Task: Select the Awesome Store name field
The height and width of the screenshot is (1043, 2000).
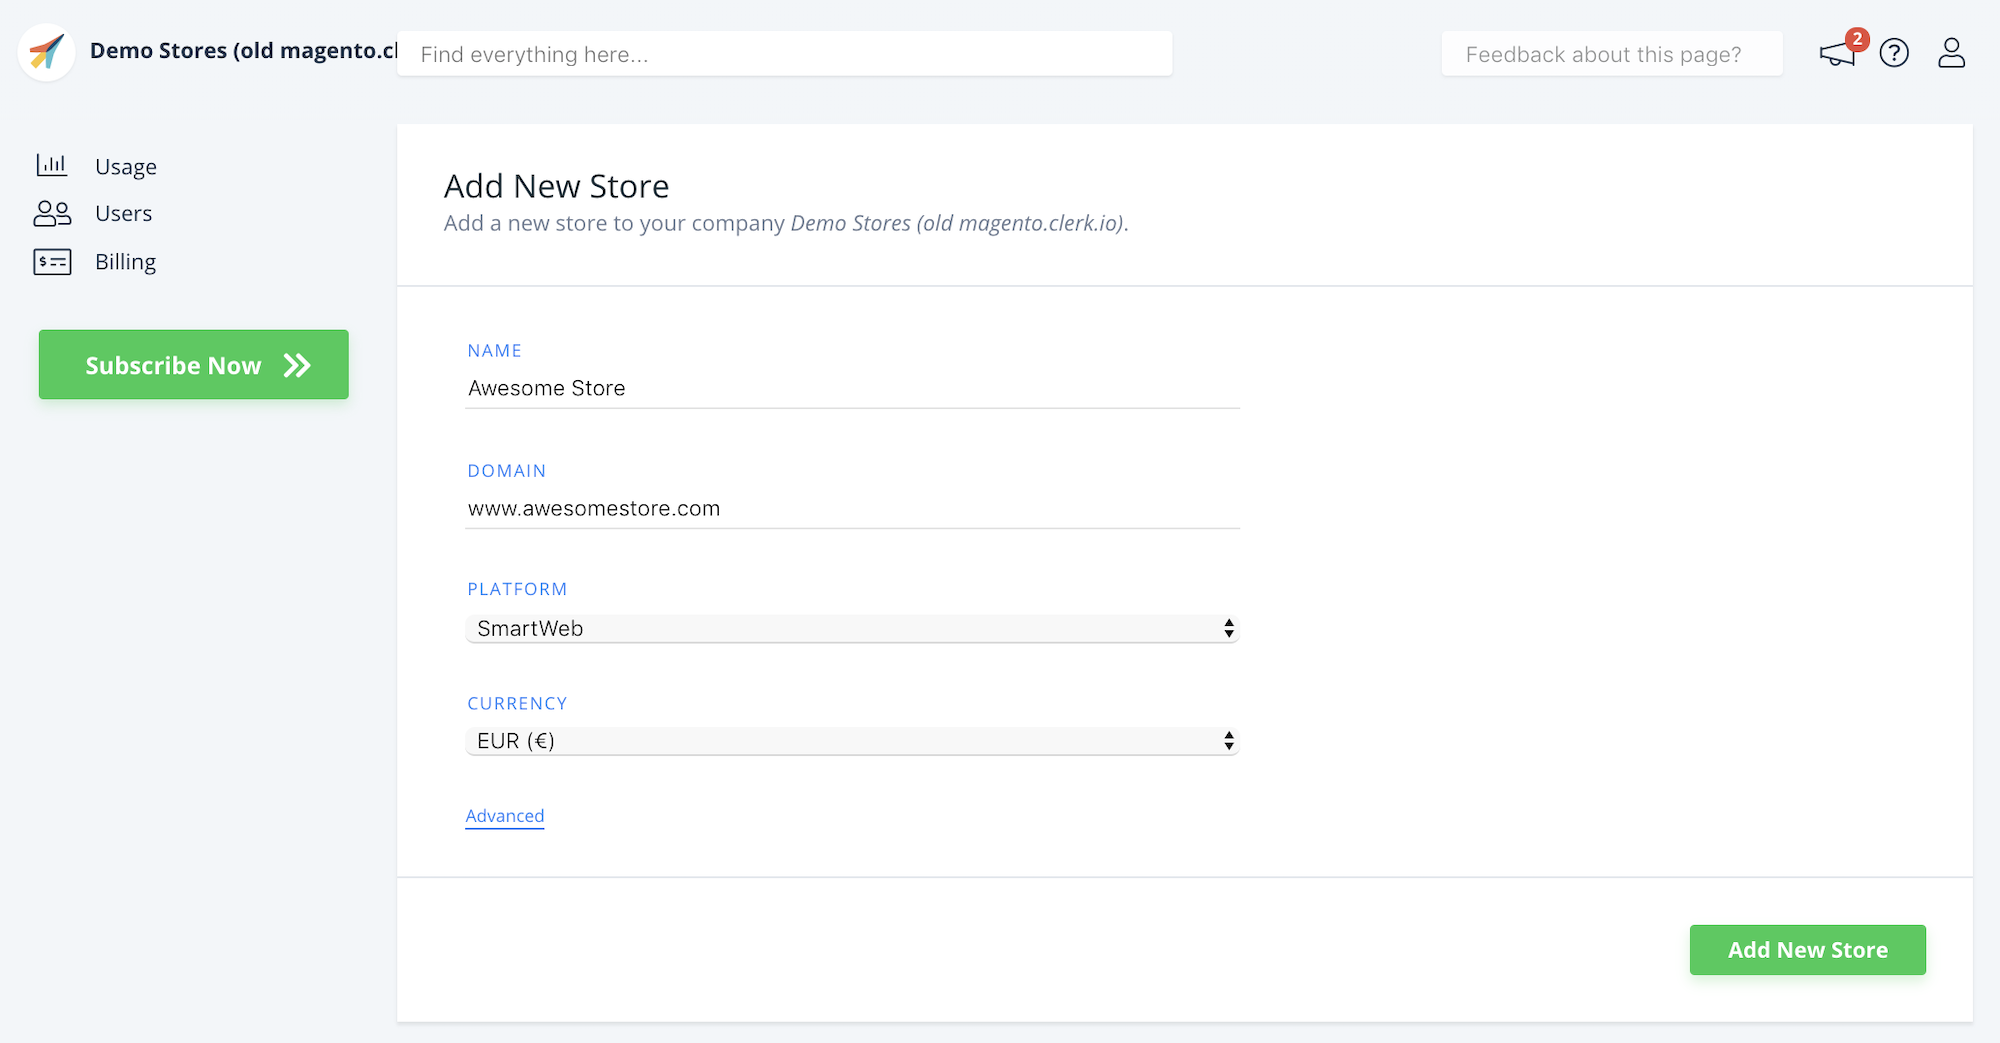Action: pos(851,388)
